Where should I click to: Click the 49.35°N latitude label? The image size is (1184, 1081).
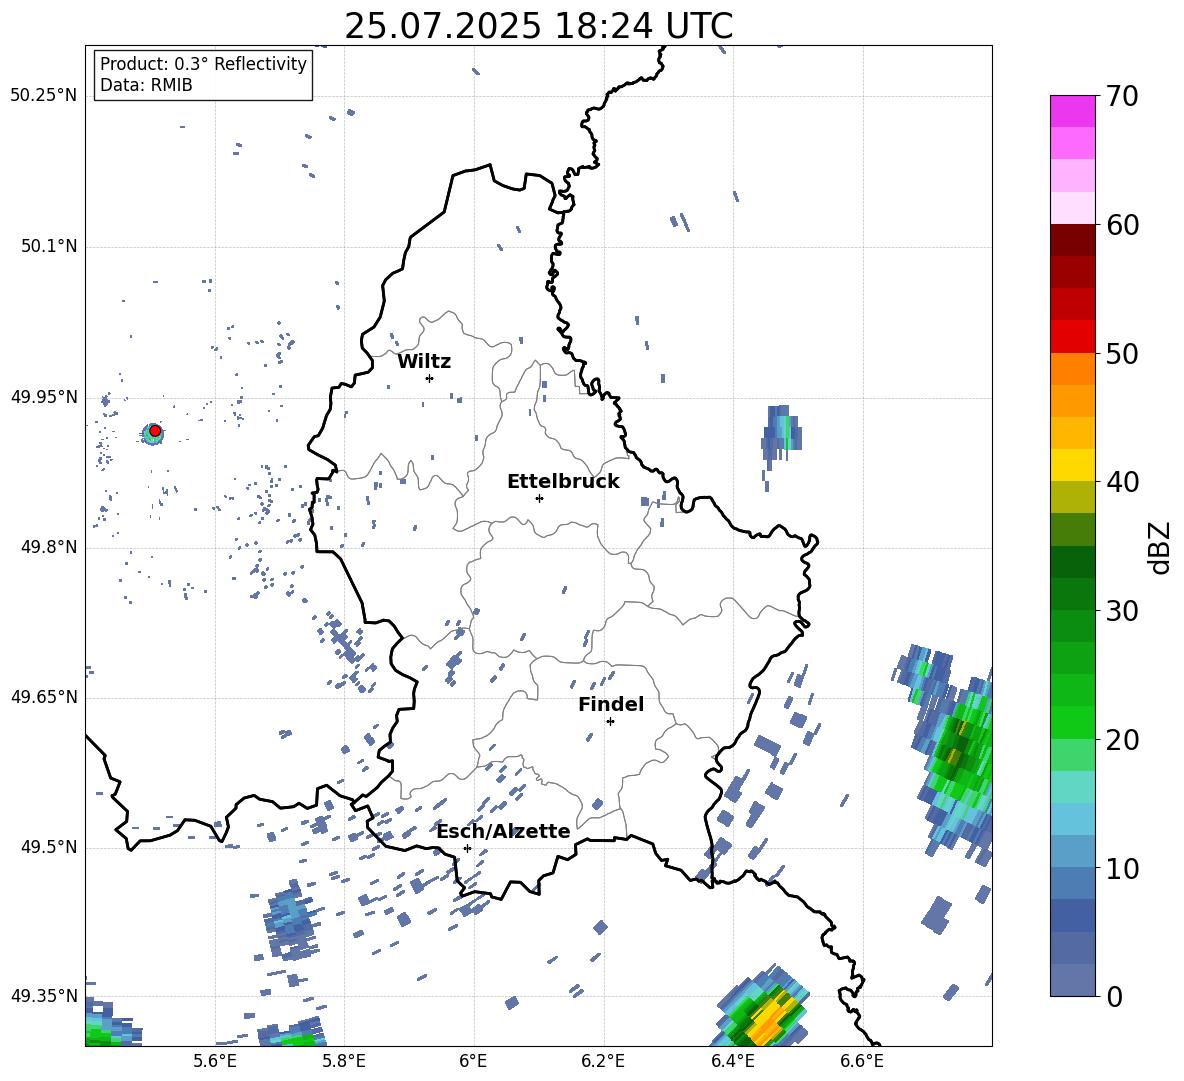(x=44, y=996)
